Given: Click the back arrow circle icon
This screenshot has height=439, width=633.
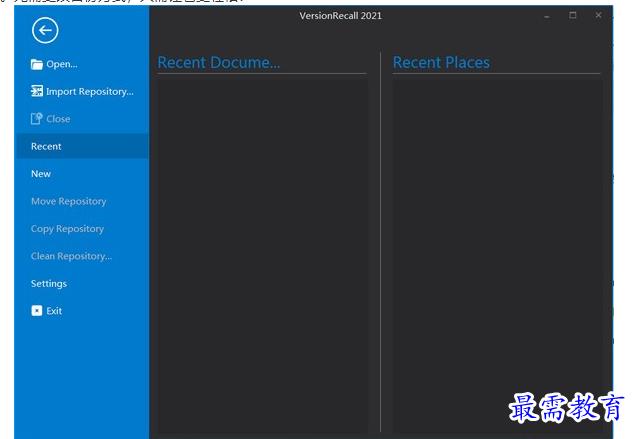Looking at the screenshot, I should (x=45, y=30).
